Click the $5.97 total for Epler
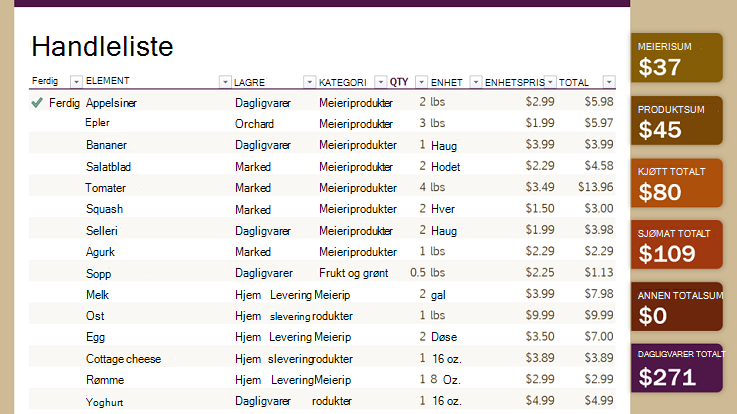This screenshot has width=737, height=414. [x=599, y=123]
